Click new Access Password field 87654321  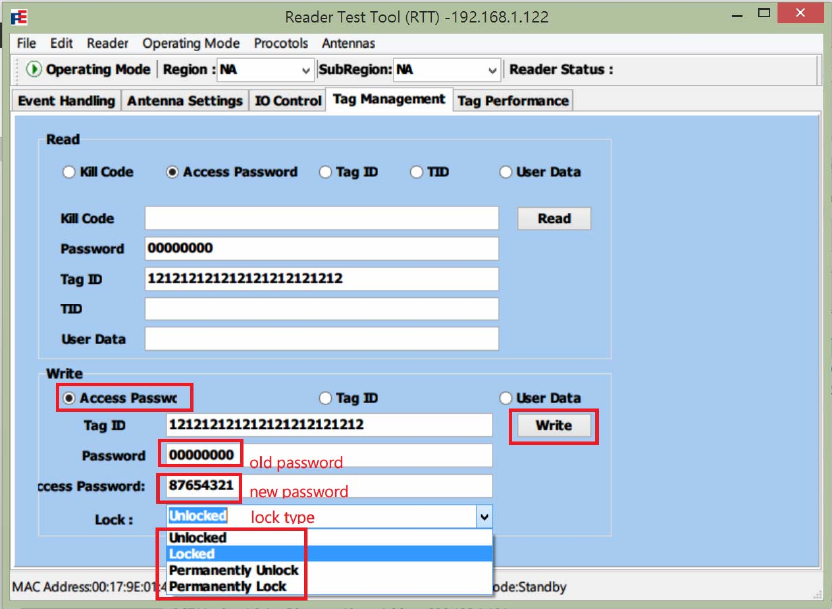[x=329, y=485]
